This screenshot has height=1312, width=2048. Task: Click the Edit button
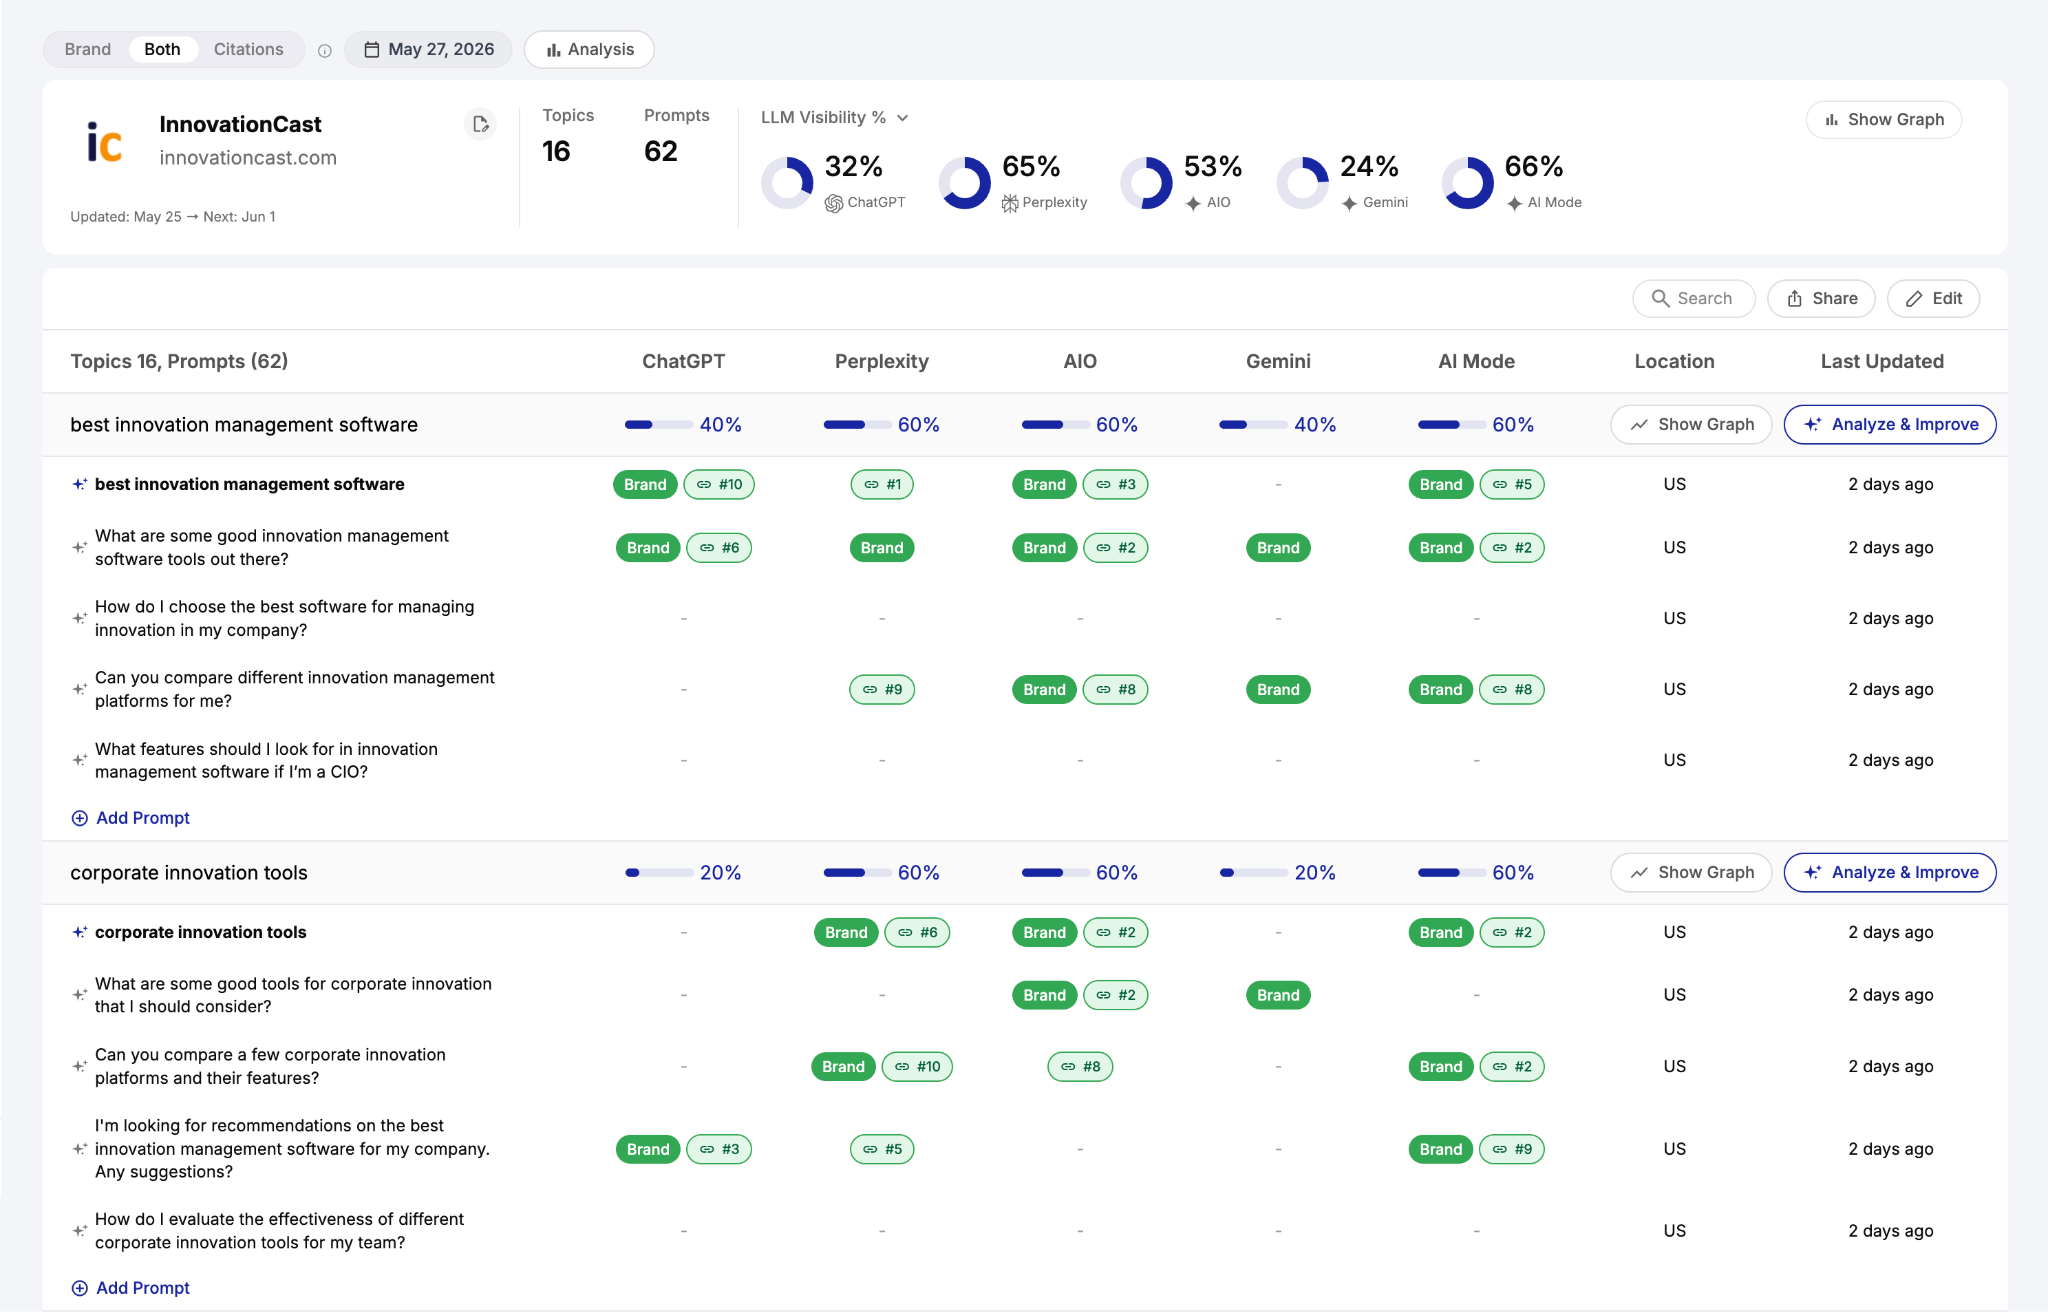coord(1934,299)
